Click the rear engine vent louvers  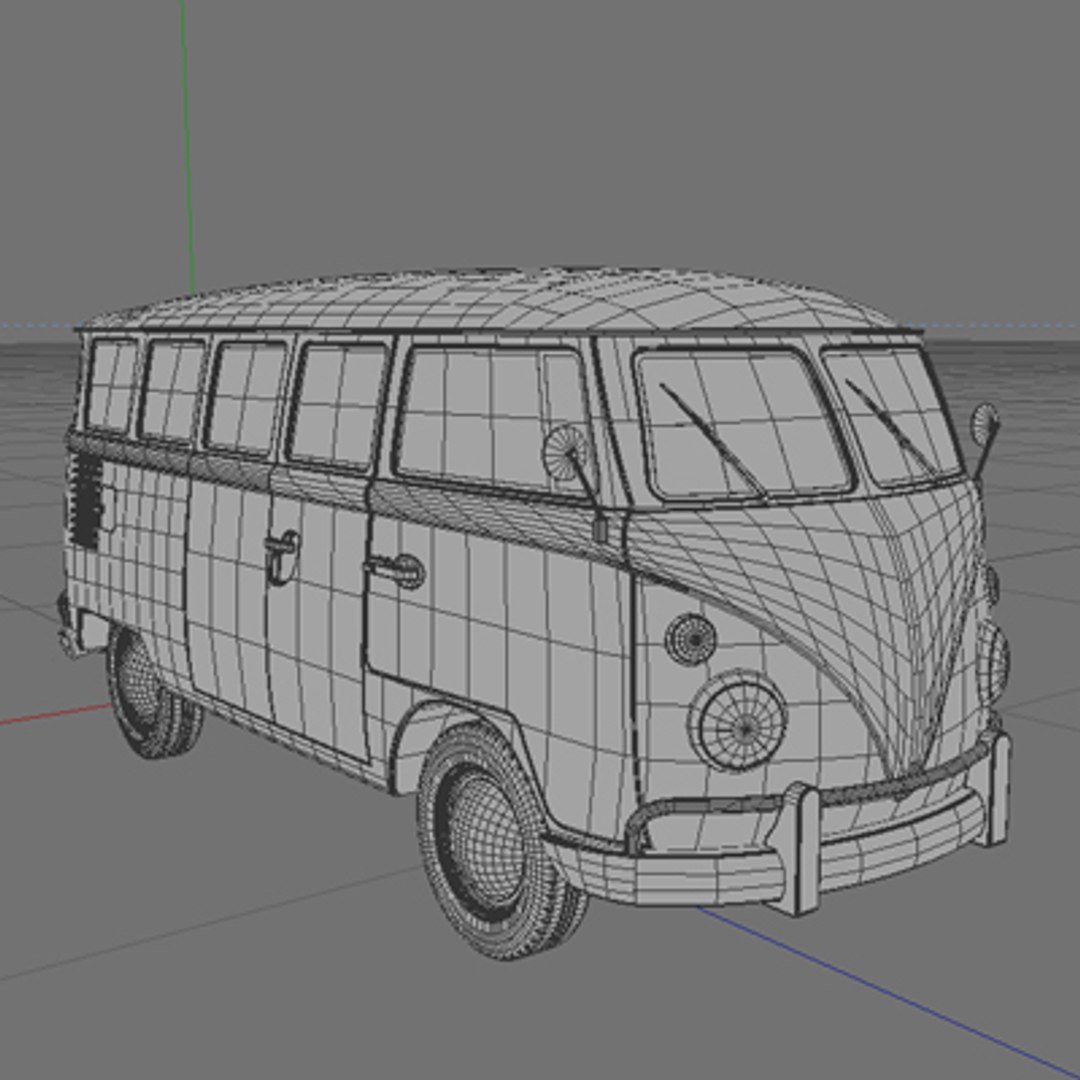click(x=87, y=501)
